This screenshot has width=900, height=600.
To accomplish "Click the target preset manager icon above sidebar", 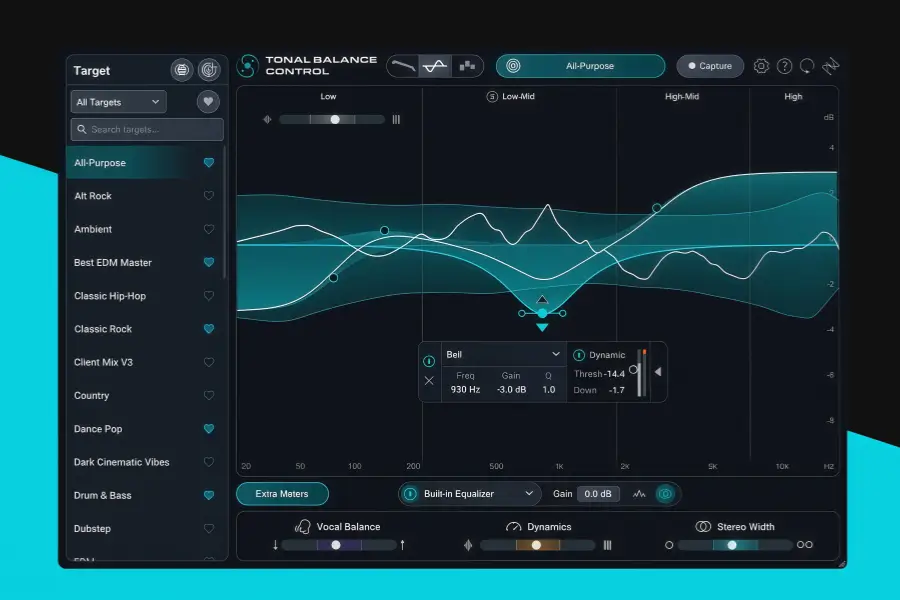I will coord(181,70).
